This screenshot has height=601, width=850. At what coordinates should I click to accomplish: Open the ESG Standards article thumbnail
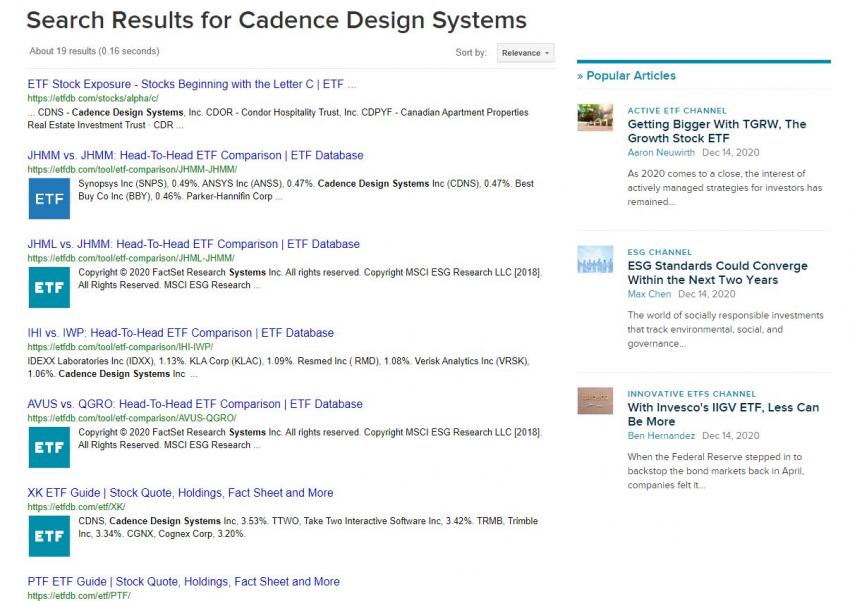595,259
